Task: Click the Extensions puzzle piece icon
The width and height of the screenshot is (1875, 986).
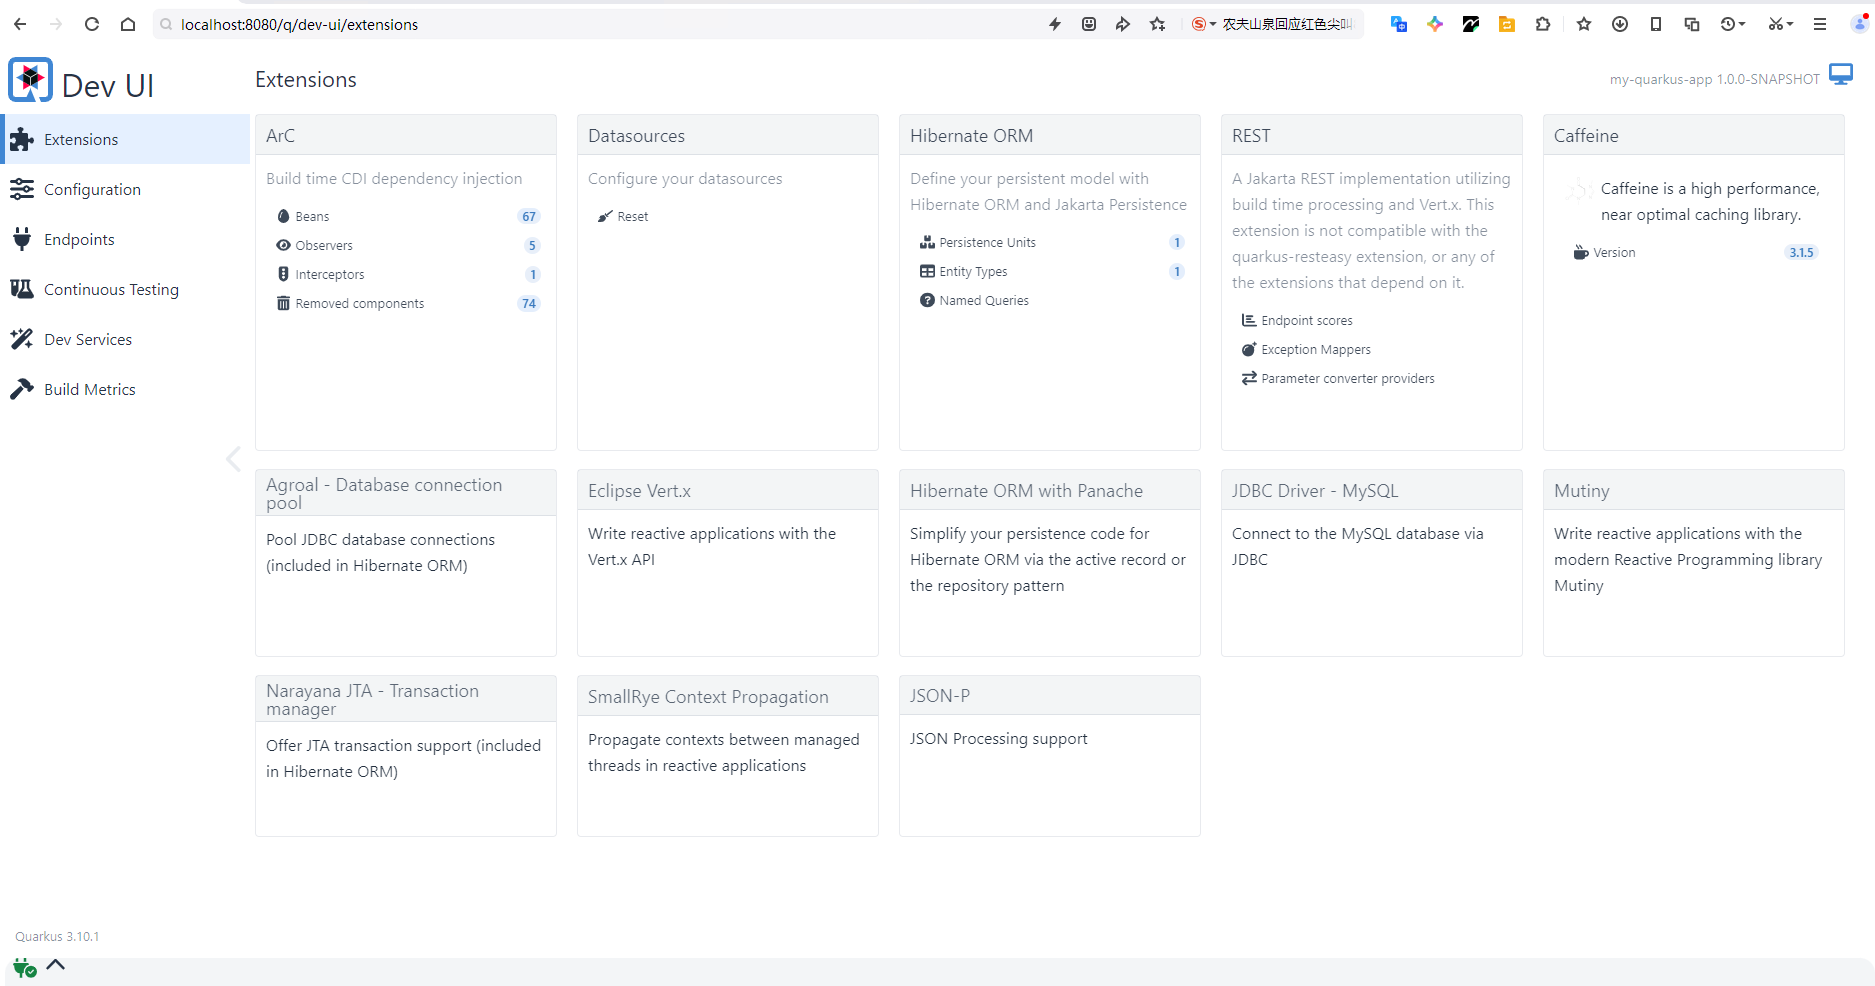Action: (22, 139)
